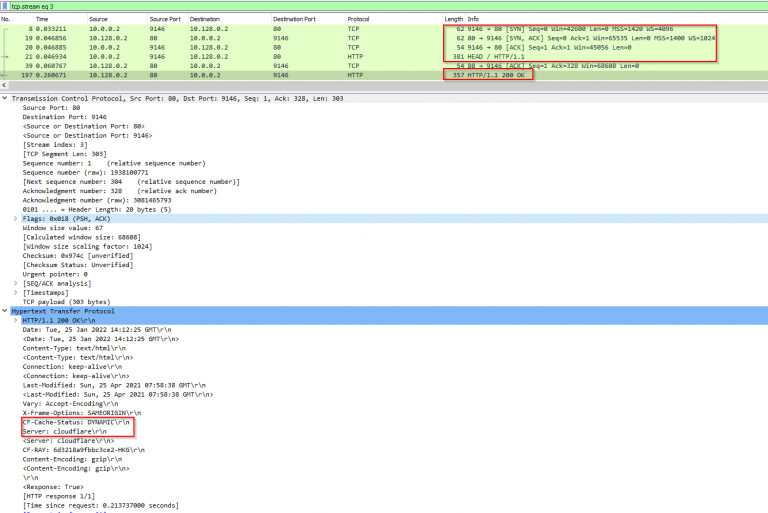This screenshot has width=768, height=513.
Task: Expand the Flags: 0x018 (PSH, ACK) node
Action: click(x=15, y=218)
